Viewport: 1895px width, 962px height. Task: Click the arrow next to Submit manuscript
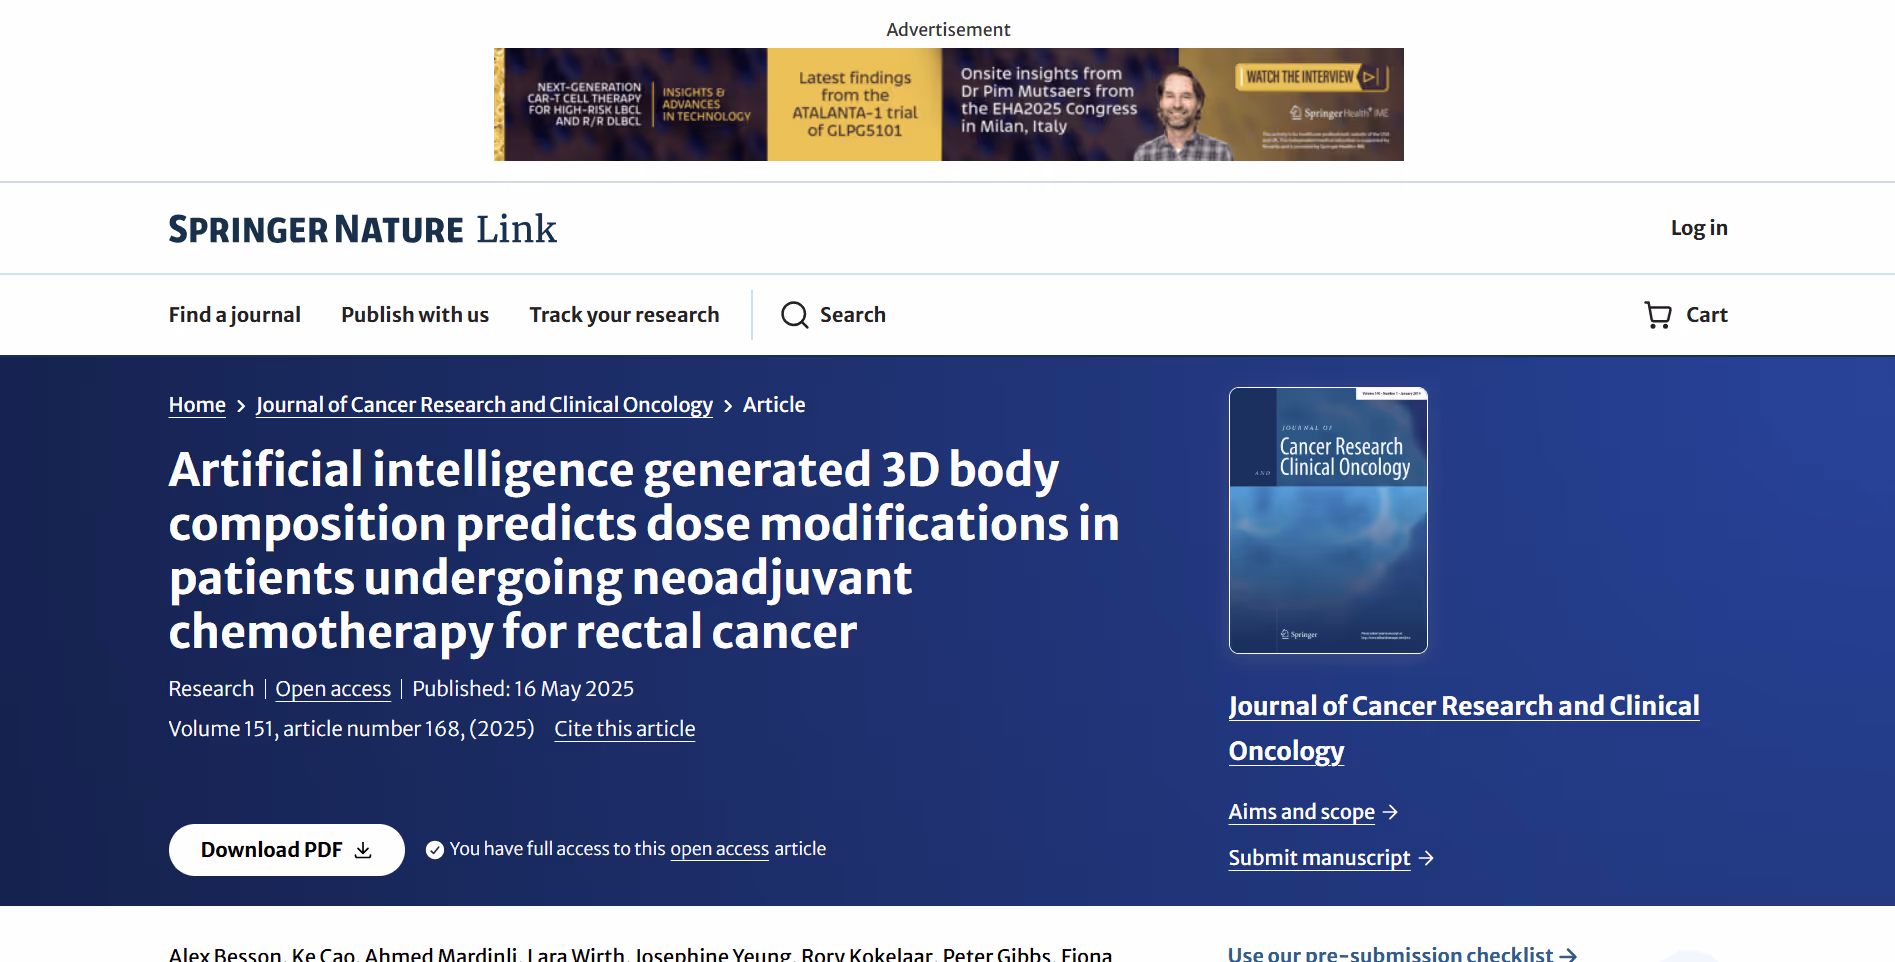point(1426,858)
